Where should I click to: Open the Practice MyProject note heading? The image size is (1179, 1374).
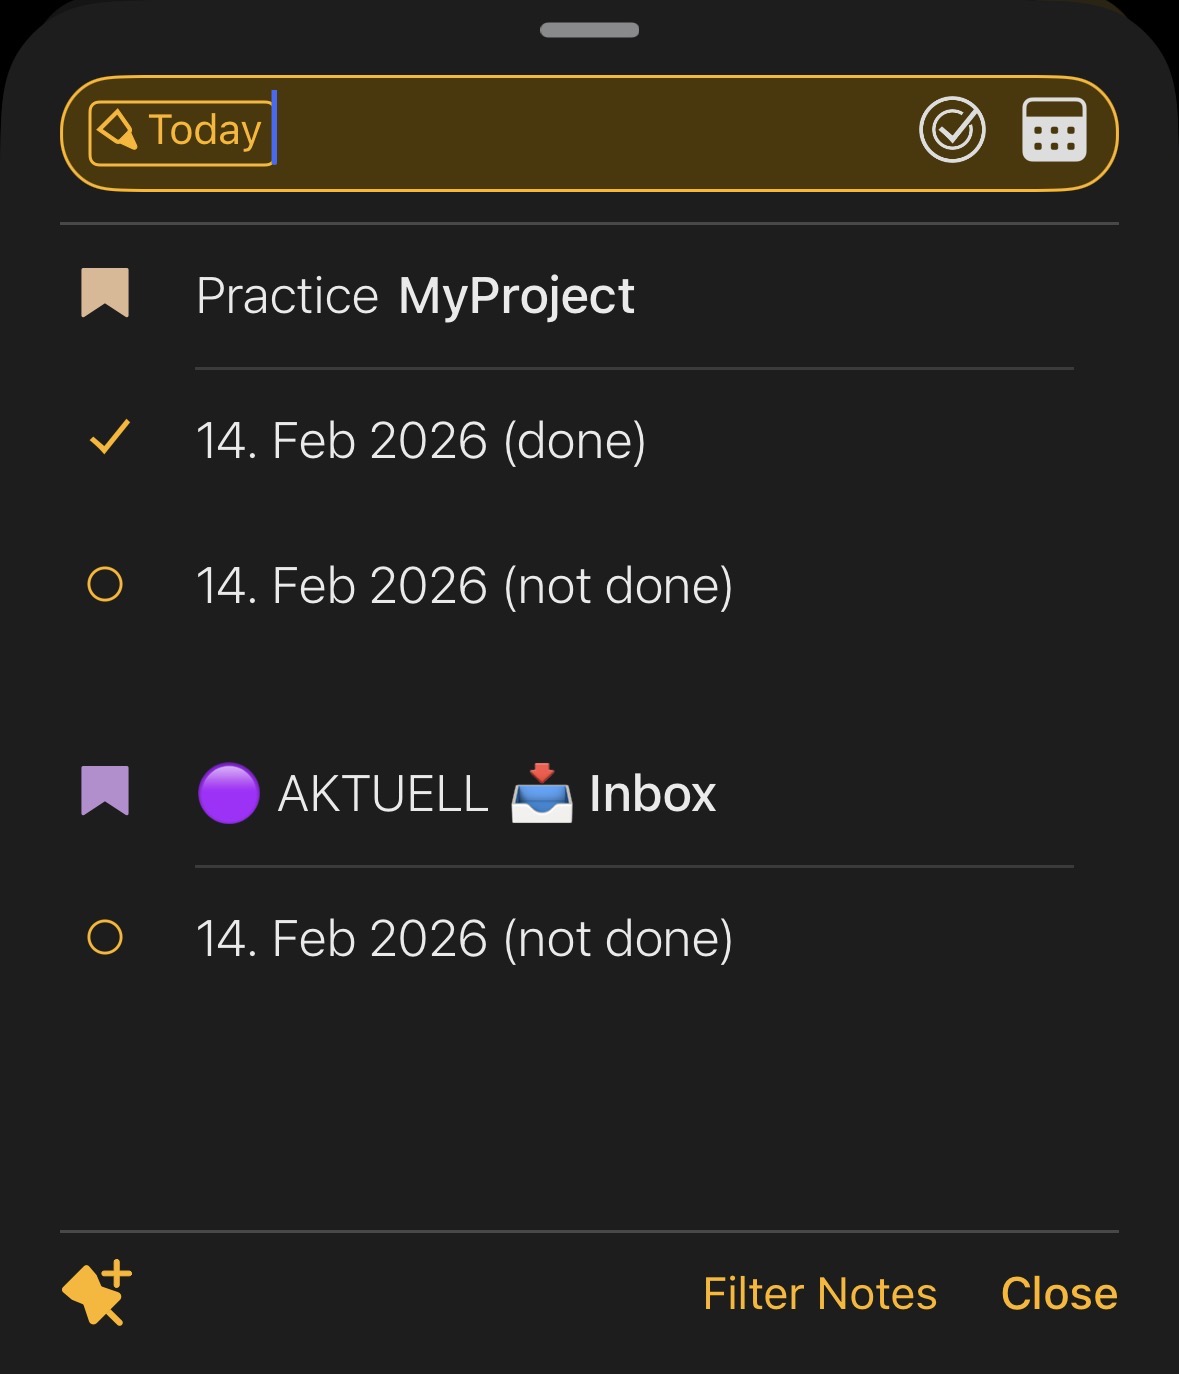point(415,296)
